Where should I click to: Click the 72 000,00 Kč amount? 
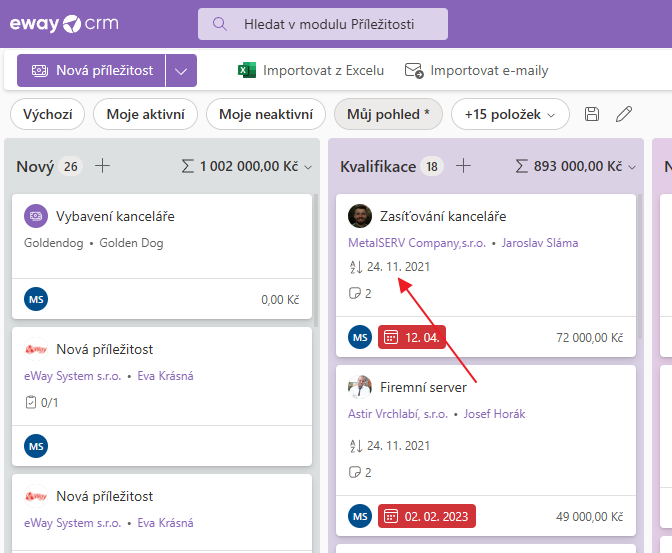click(x=590, y=337)
